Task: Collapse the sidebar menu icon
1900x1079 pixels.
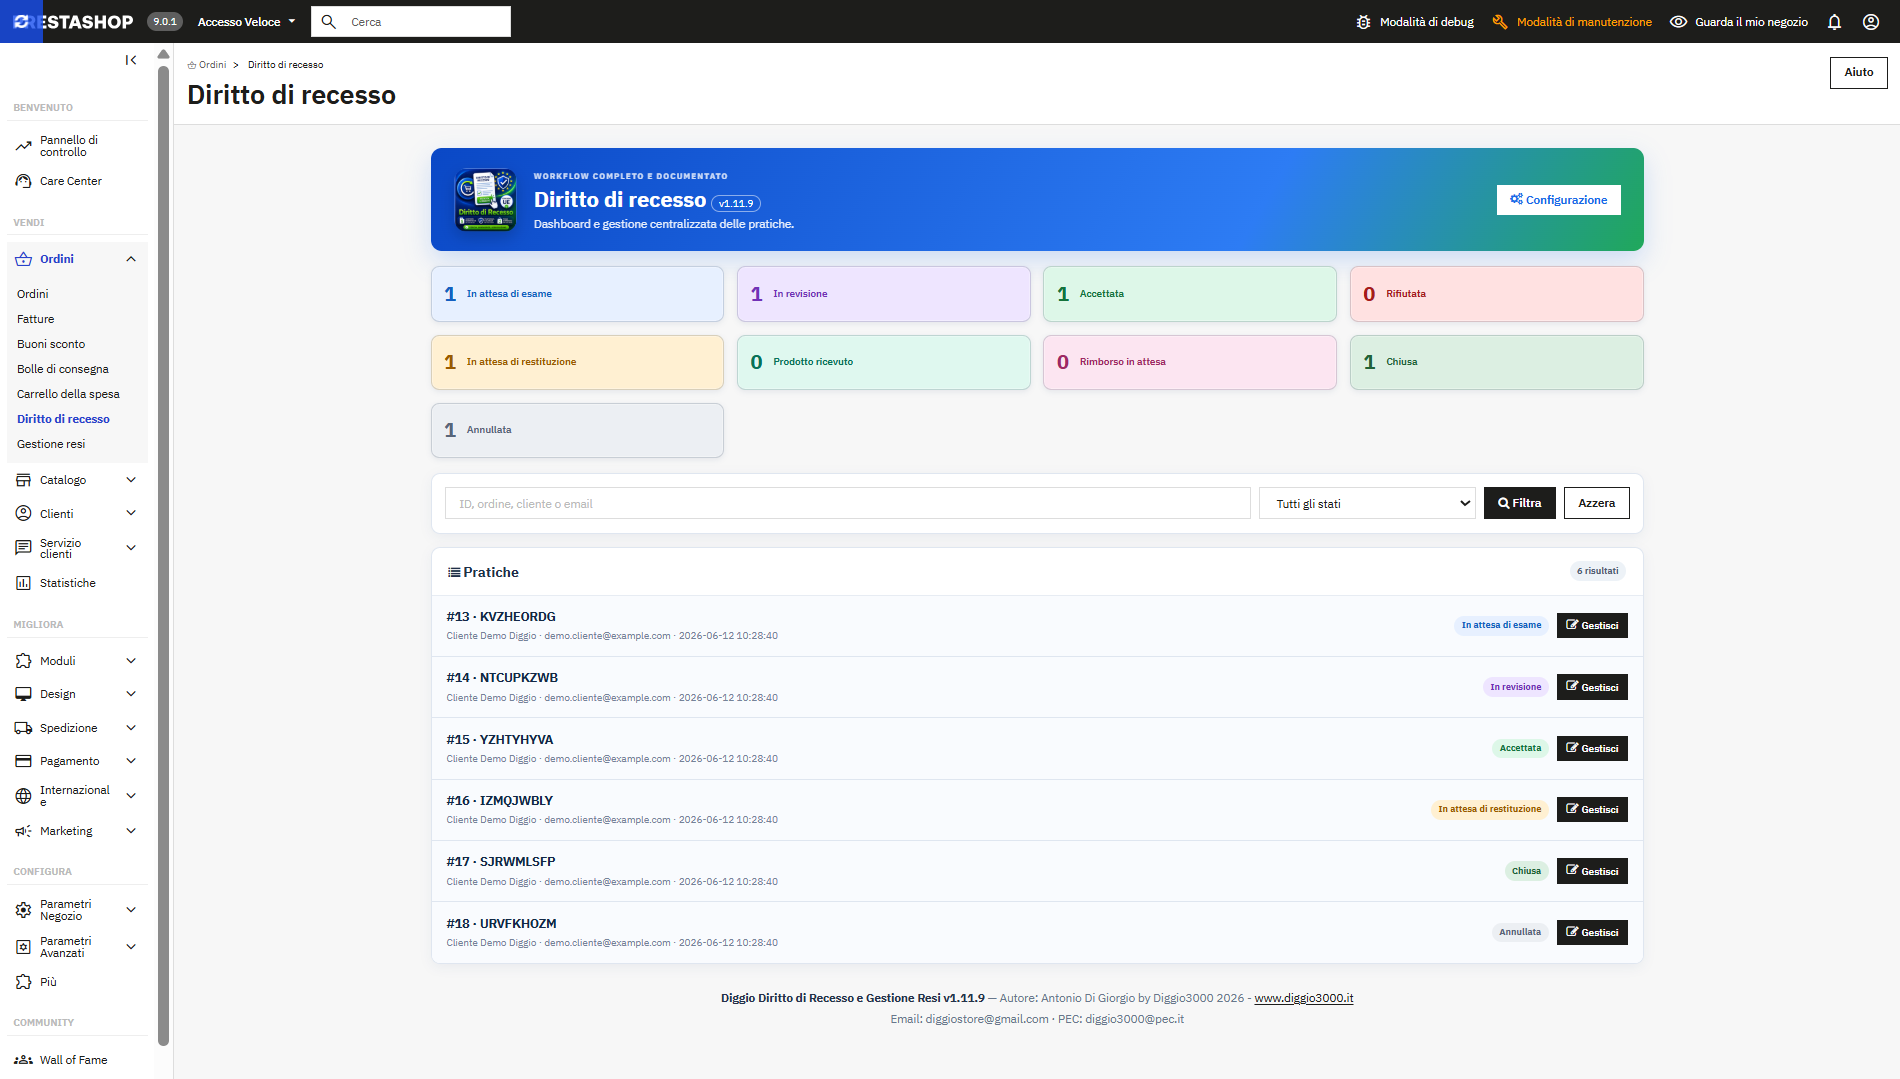Action: pyautogui.click(x=131, y=60)
